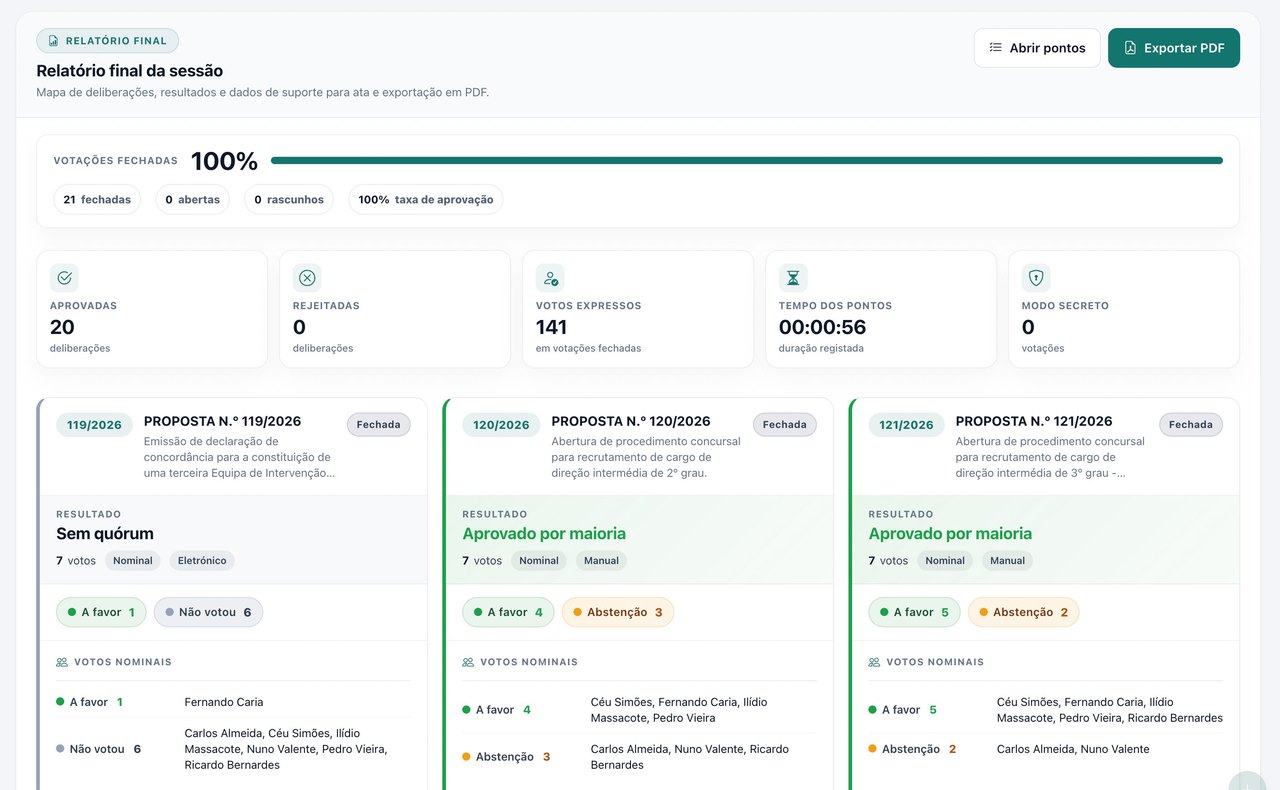Click the Exportar PDF button
This screenshot has height=790, width=1280.
coord(1174,48)
